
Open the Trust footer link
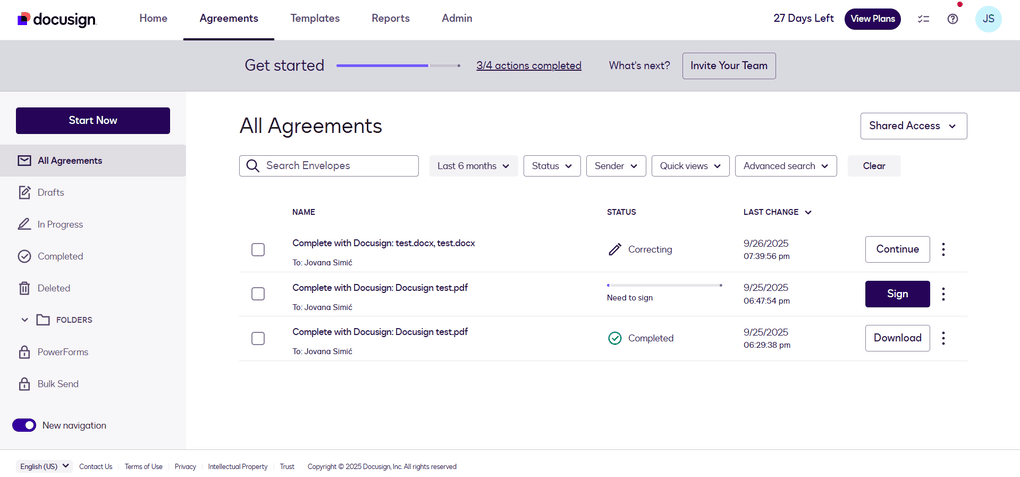point(287,467)
